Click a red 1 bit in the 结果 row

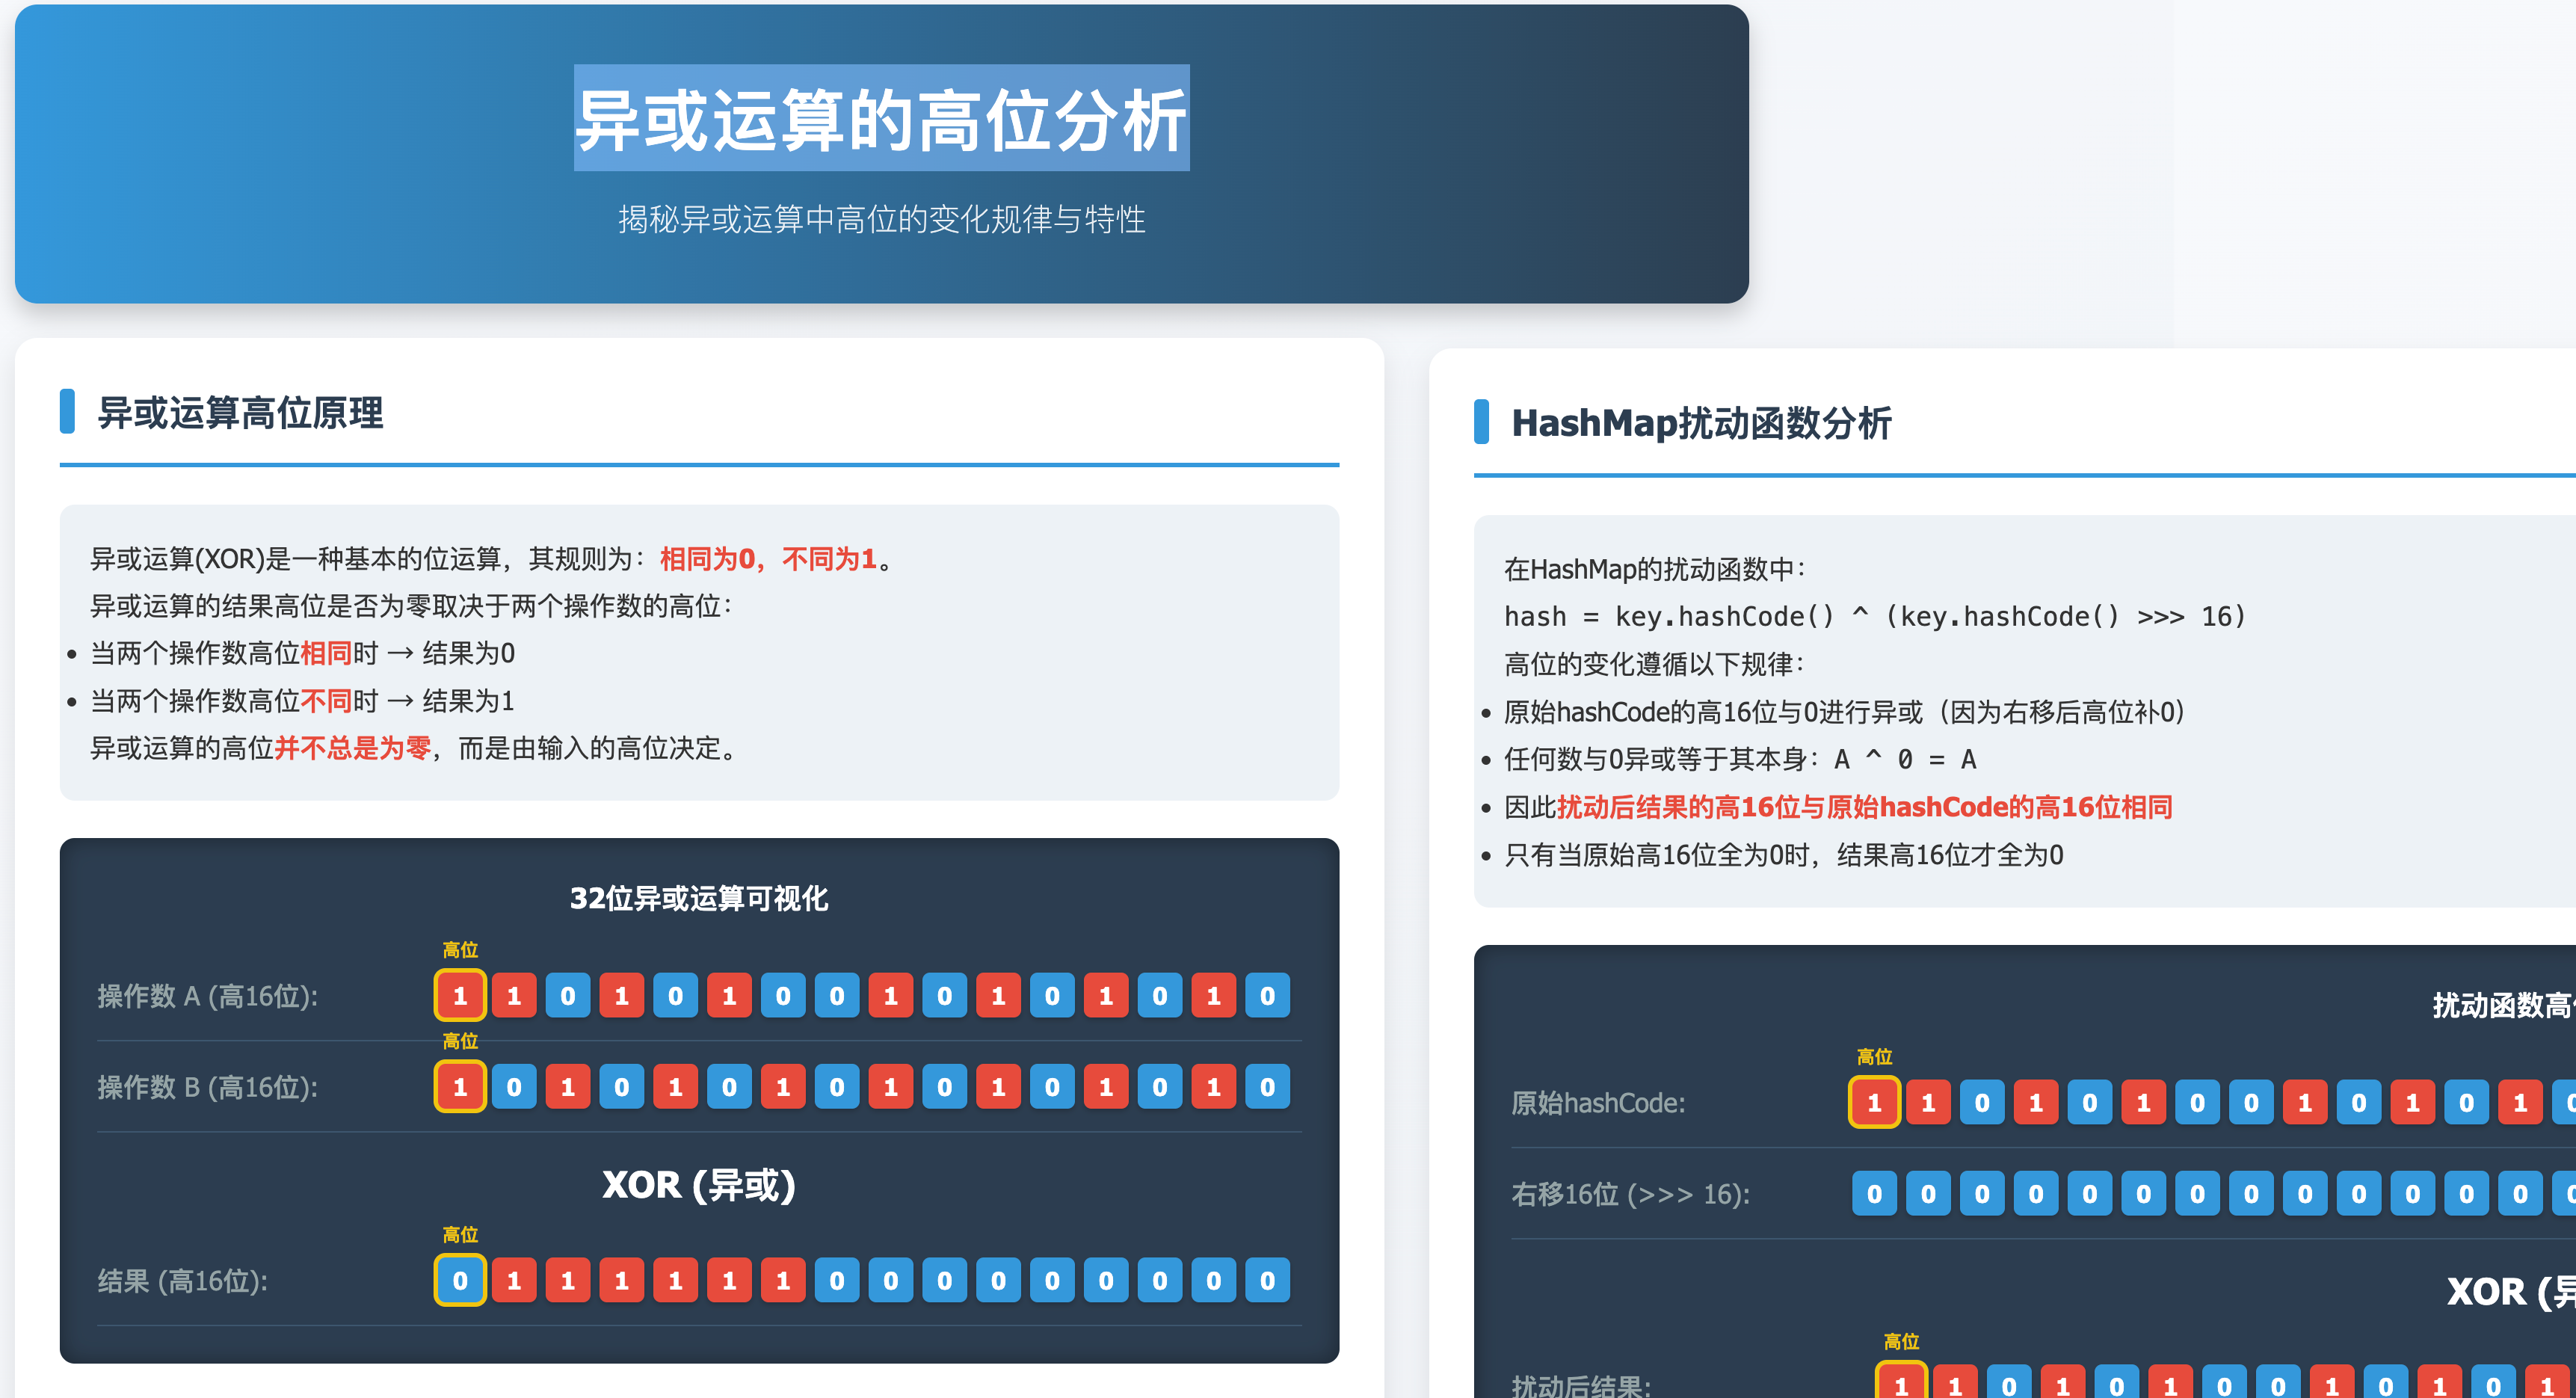click(x=514, y=1280)
